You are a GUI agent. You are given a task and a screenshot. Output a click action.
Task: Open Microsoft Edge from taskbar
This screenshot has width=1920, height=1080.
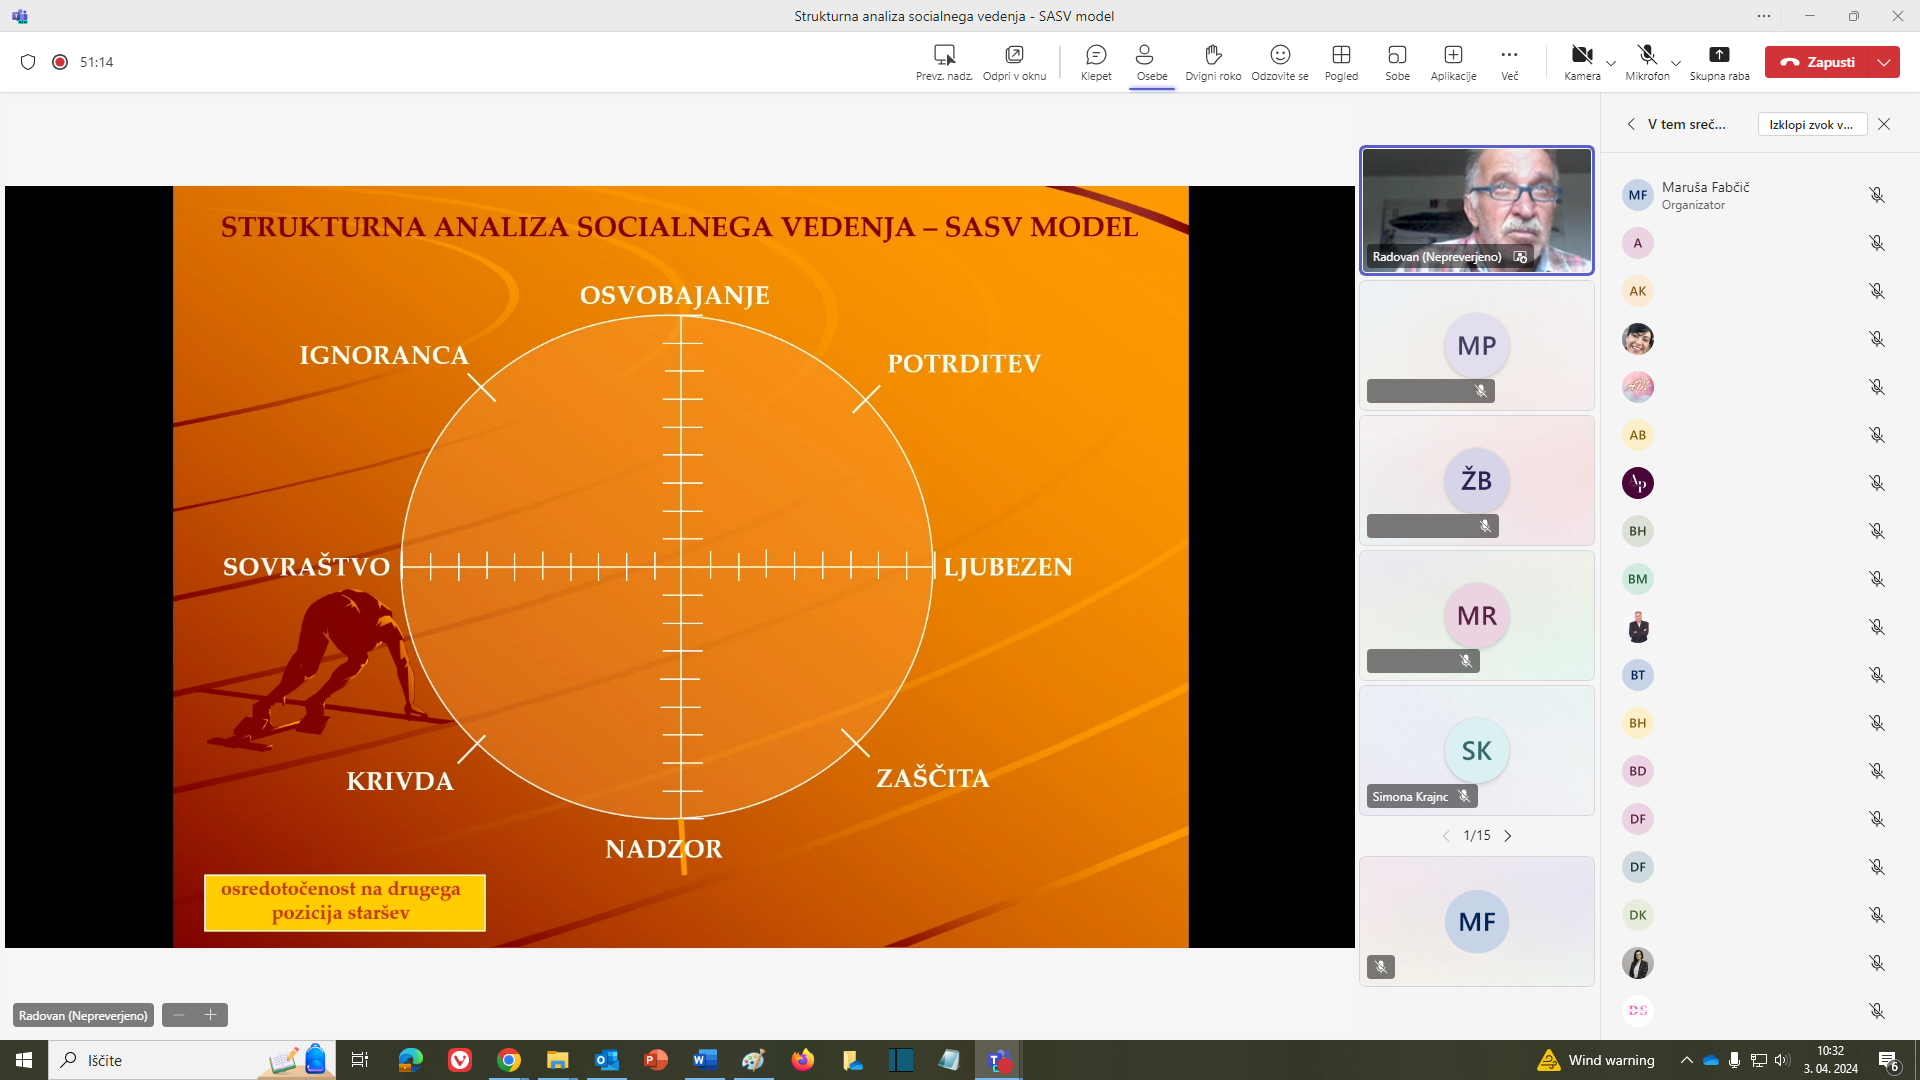(410, 1060)
